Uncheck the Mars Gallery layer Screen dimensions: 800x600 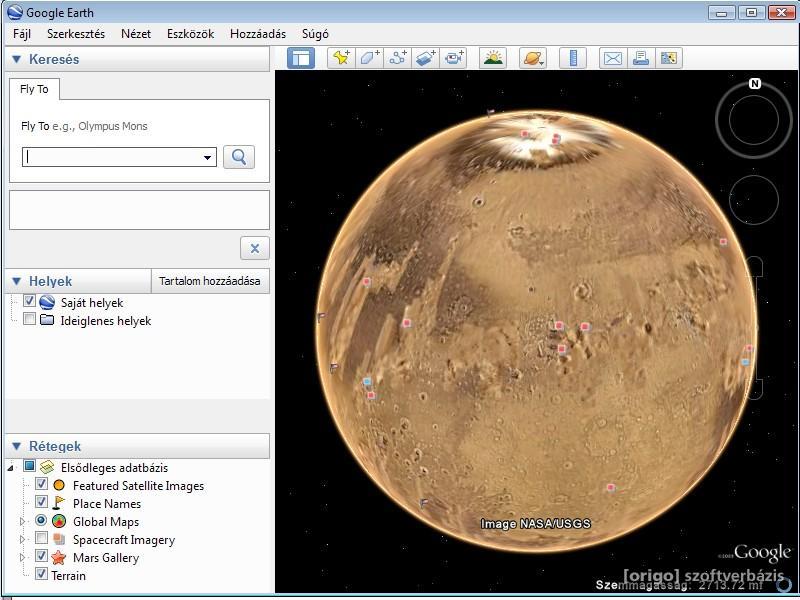(41, 556)
